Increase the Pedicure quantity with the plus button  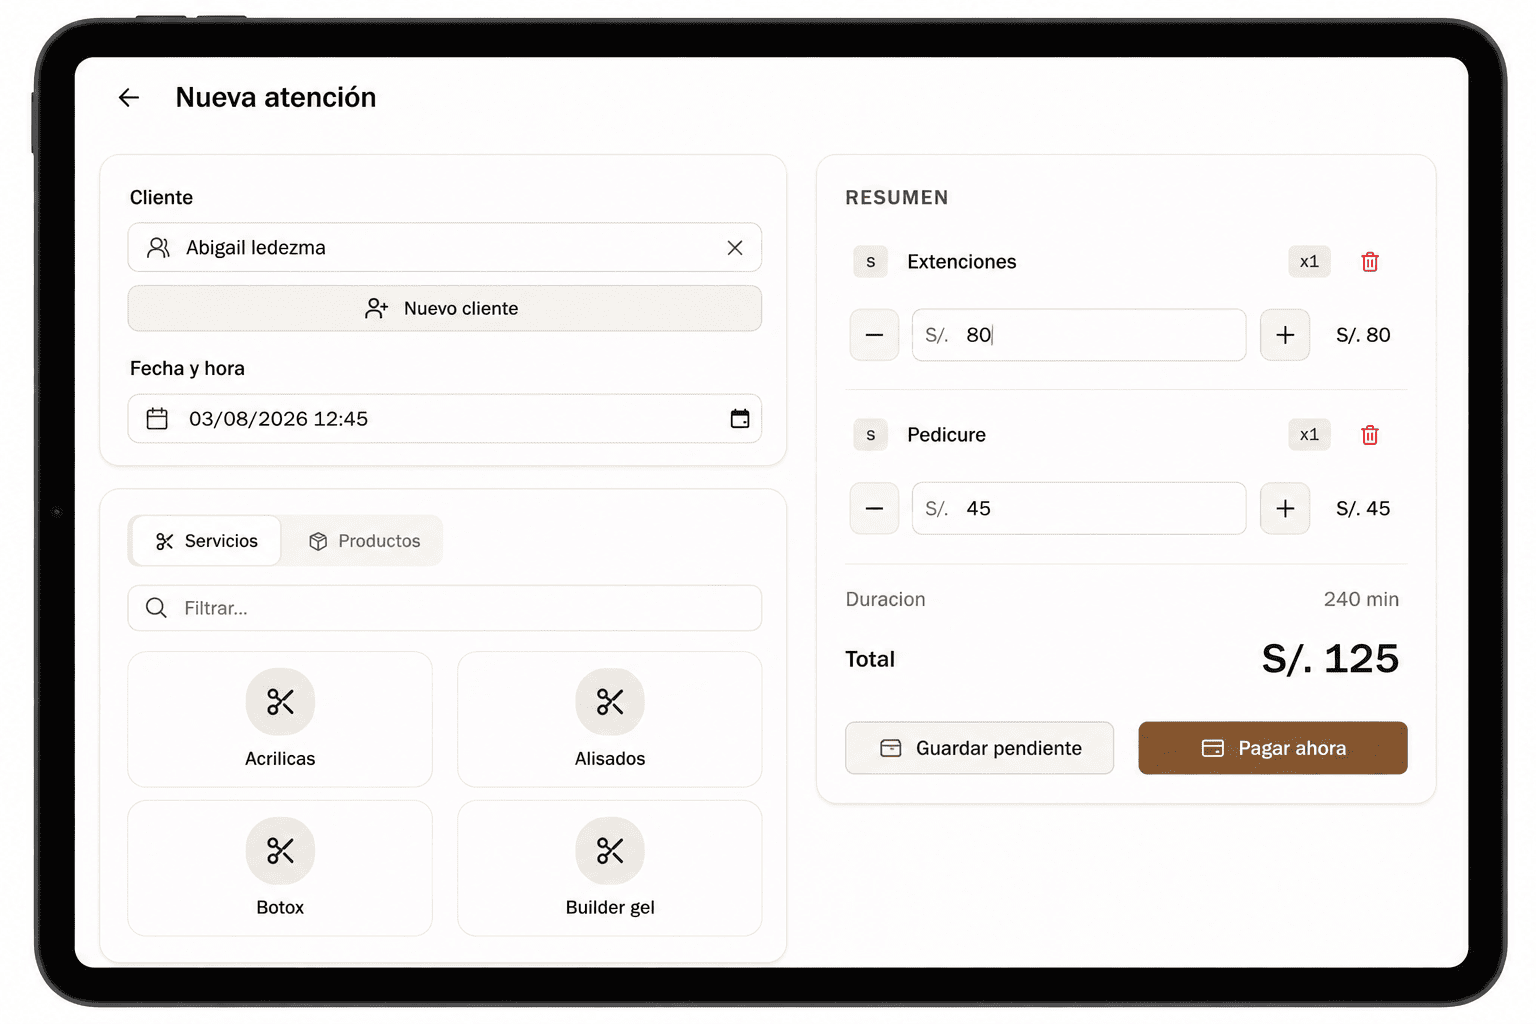click(1285, 508)
